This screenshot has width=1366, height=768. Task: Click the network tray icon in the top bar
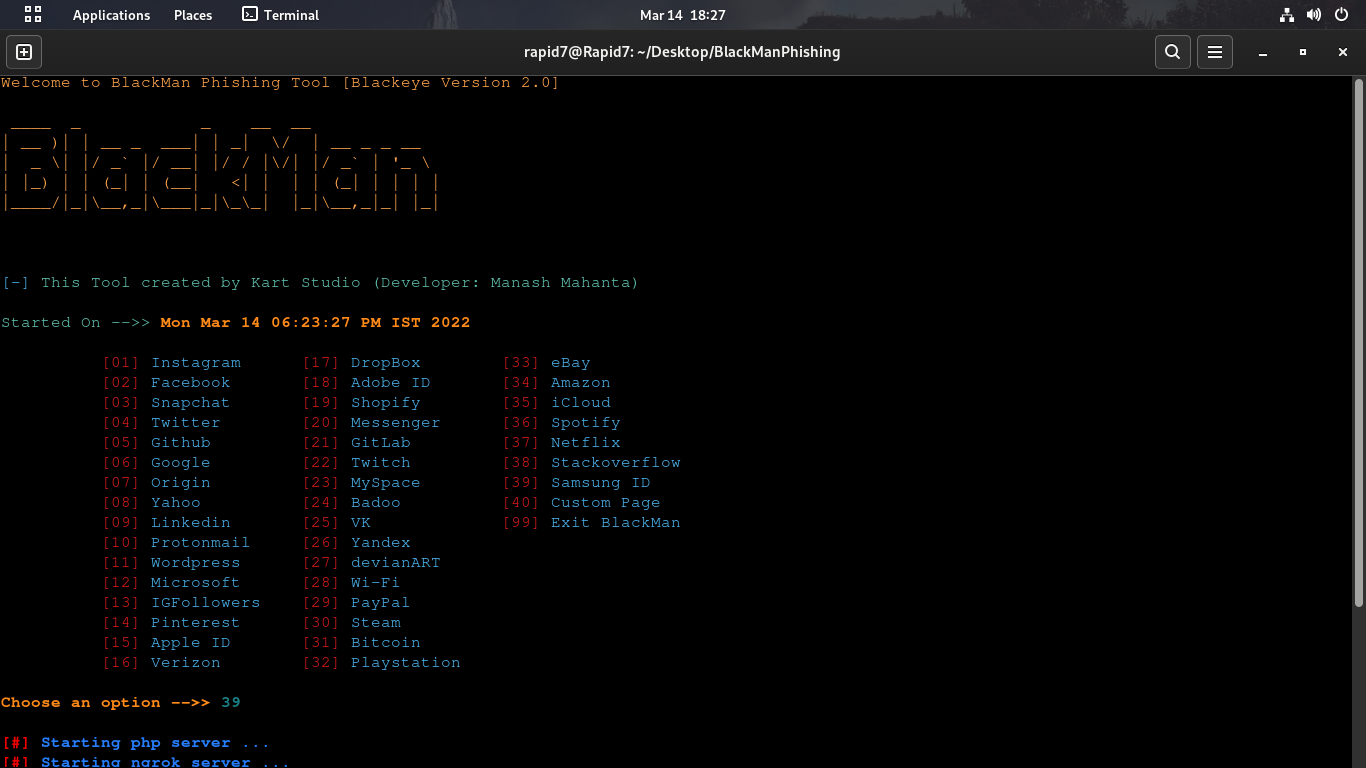pyautogui.click(x=1287, y=15)
